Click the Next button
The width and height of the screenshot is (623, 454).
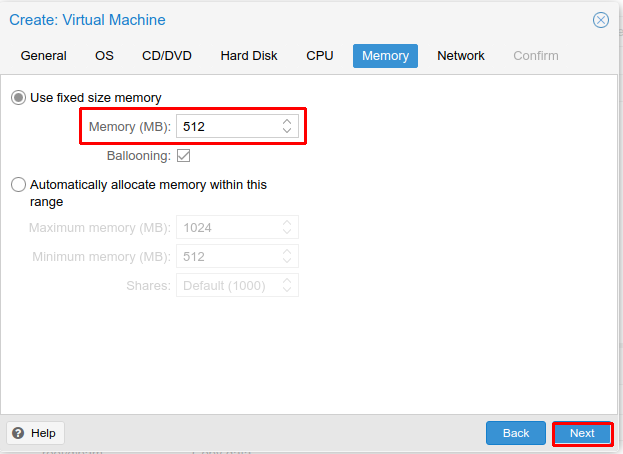[582, 433]
